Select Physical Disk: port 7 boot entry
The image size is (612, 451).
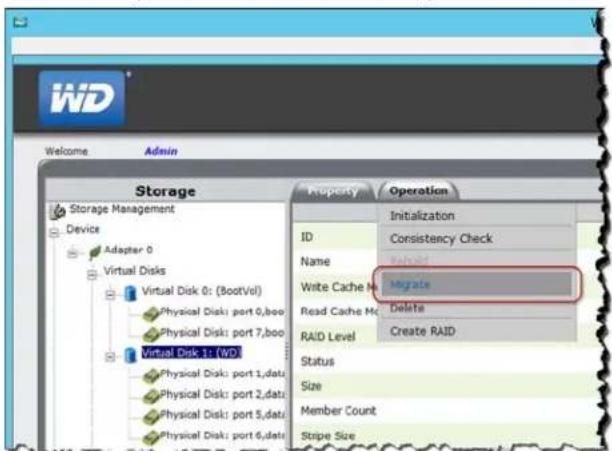coord(222,332)
